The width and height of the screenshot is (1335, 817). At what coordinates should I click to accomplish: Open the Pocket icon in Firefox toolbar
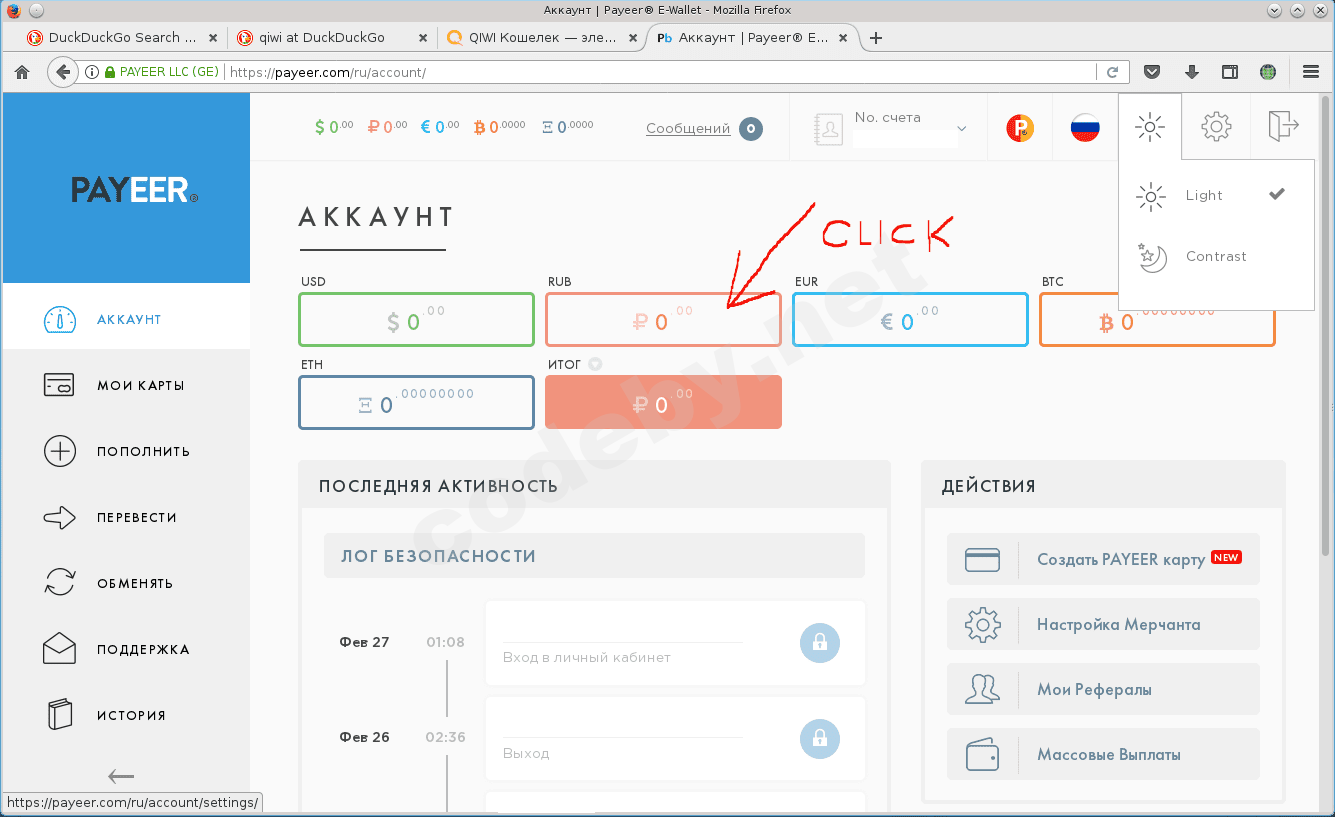point(1152,72)
